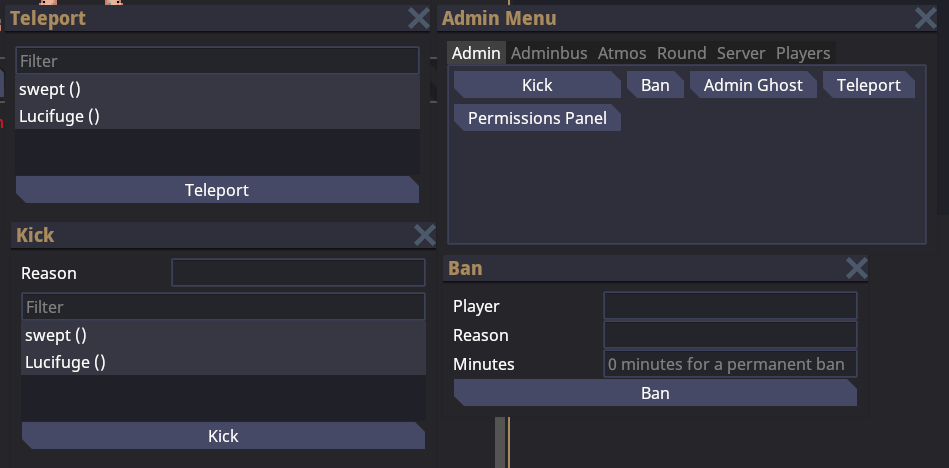Close the Teleport window
949x468 pixels.
pyautogui.click(x=419, y=17)
